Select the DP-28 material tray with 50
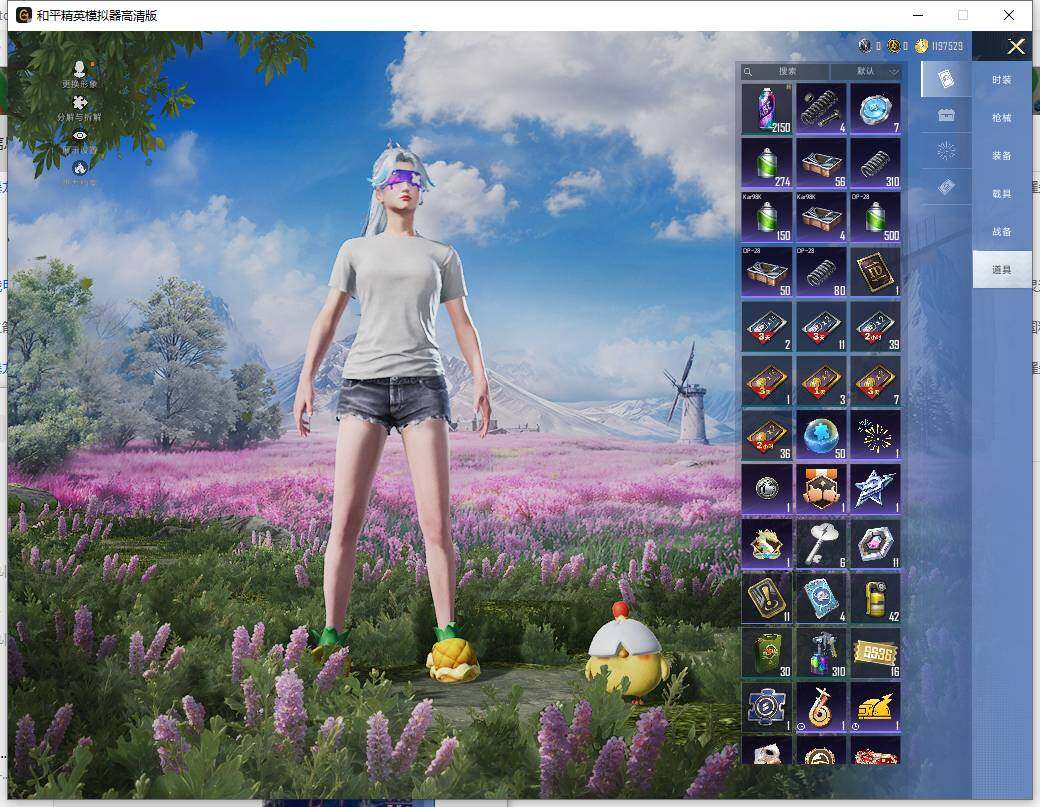1040x807 pixels. tap(767, 272)
